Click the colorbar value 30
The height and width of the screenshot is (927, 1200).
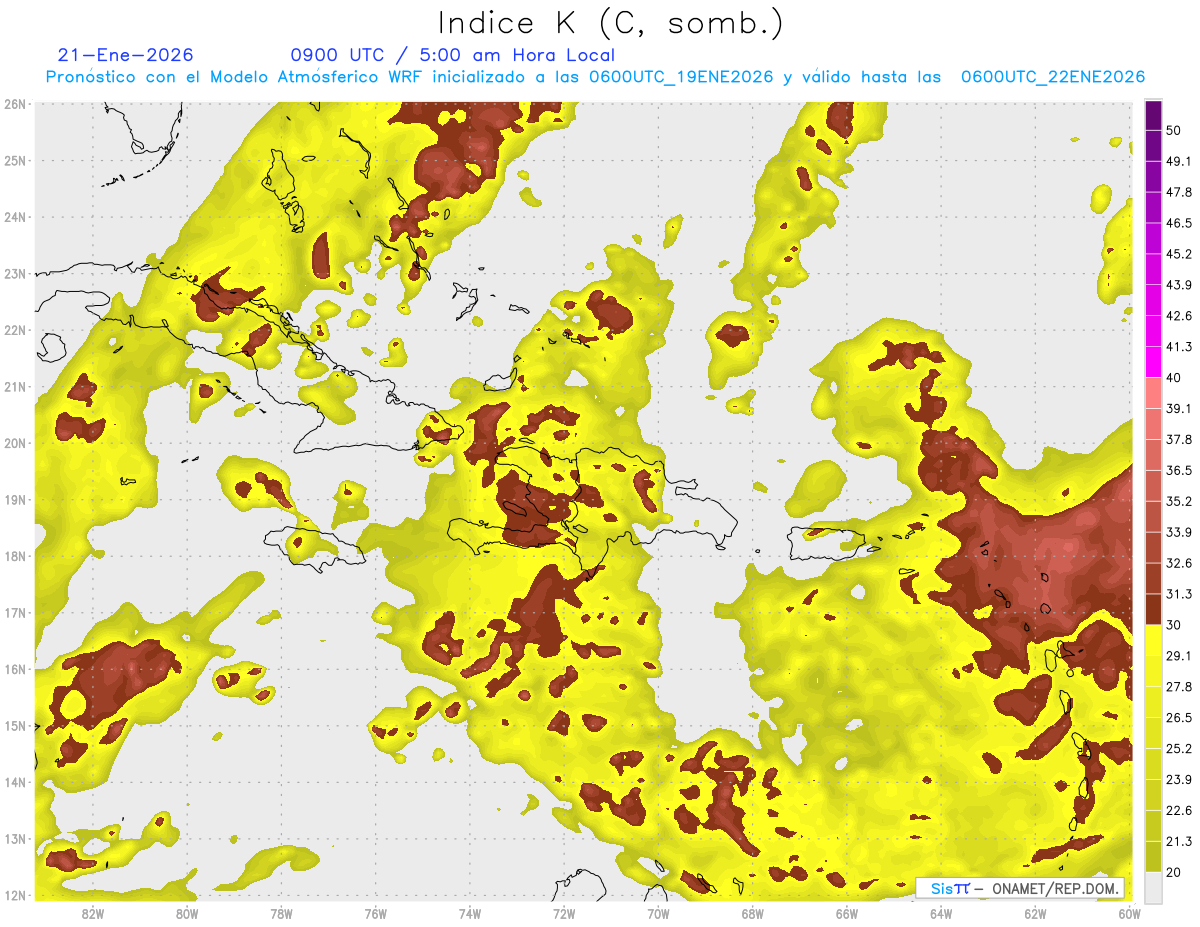[x=1174, y=625]
